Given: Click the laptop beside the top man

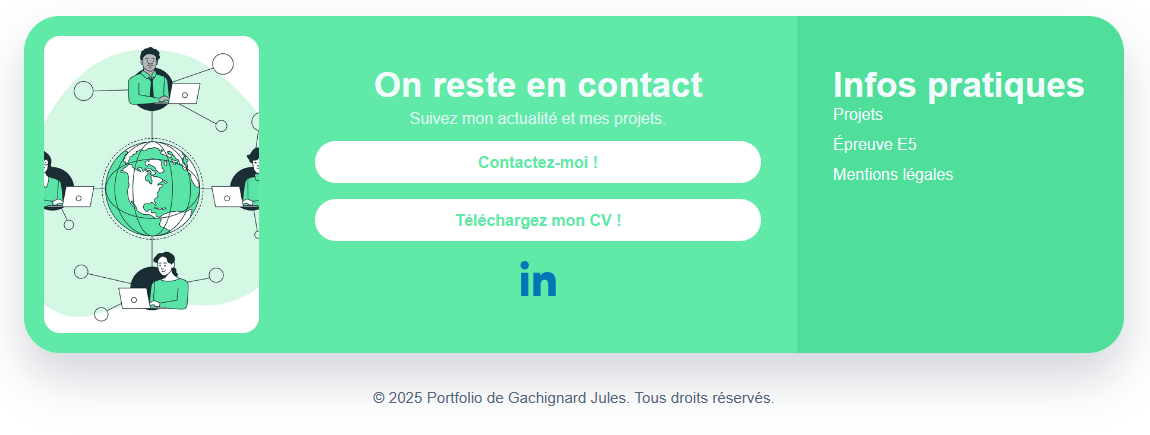Looking at the screenshot, I should tap(185, 94).
